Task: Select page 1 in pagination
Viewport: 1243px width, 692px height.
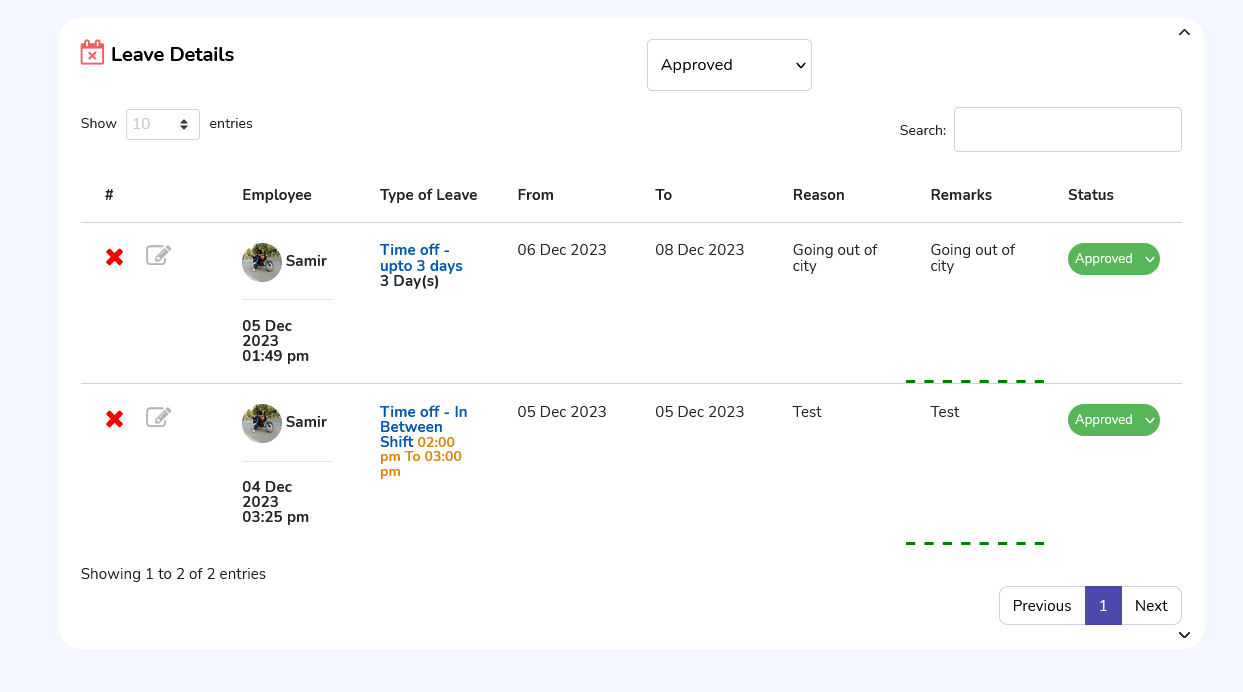Action: tap(1103, 606)
